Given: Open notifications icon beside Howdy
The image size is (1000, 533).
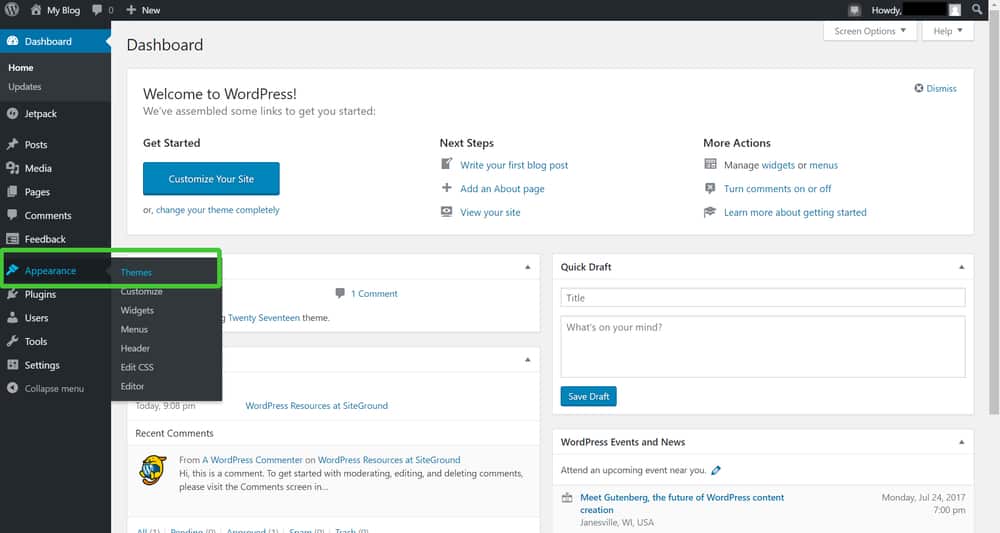Looking at the screenshot, I should click(x=855, y=10).
